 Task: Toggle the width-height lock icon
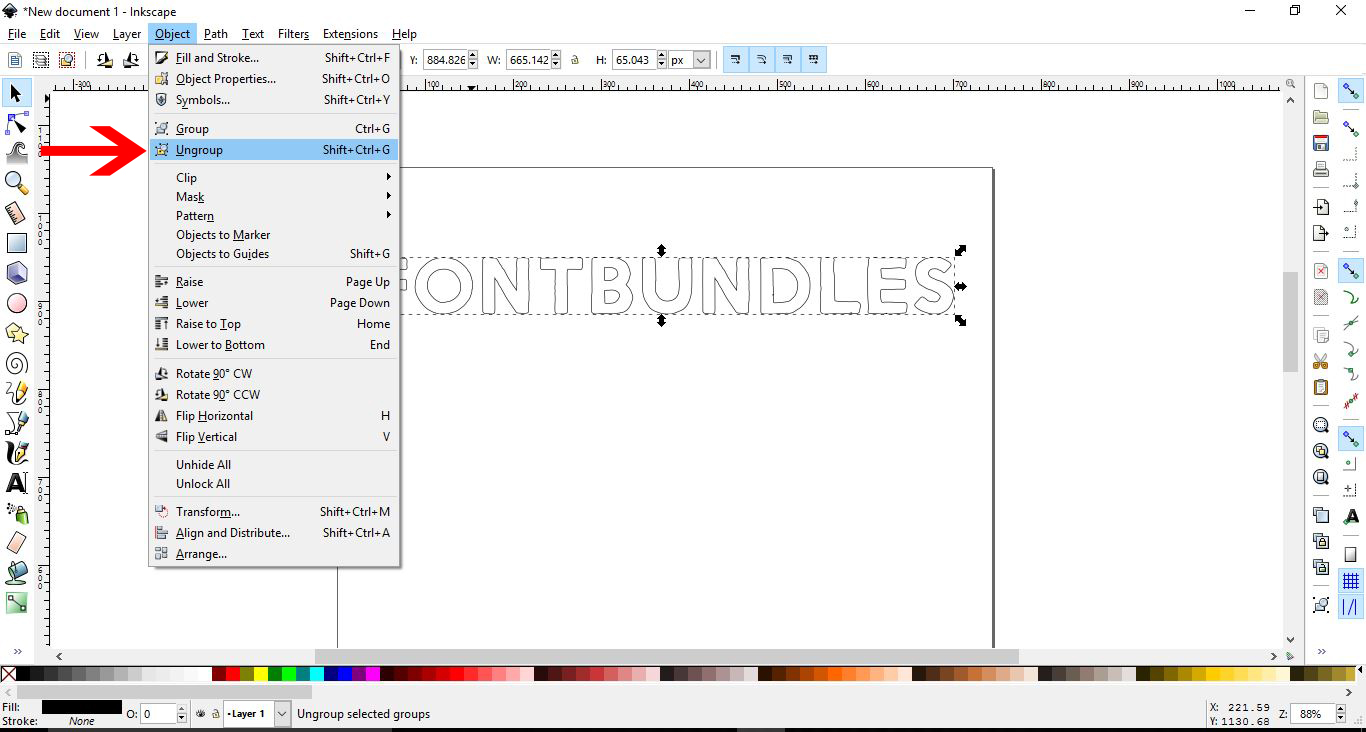(575, 60)
